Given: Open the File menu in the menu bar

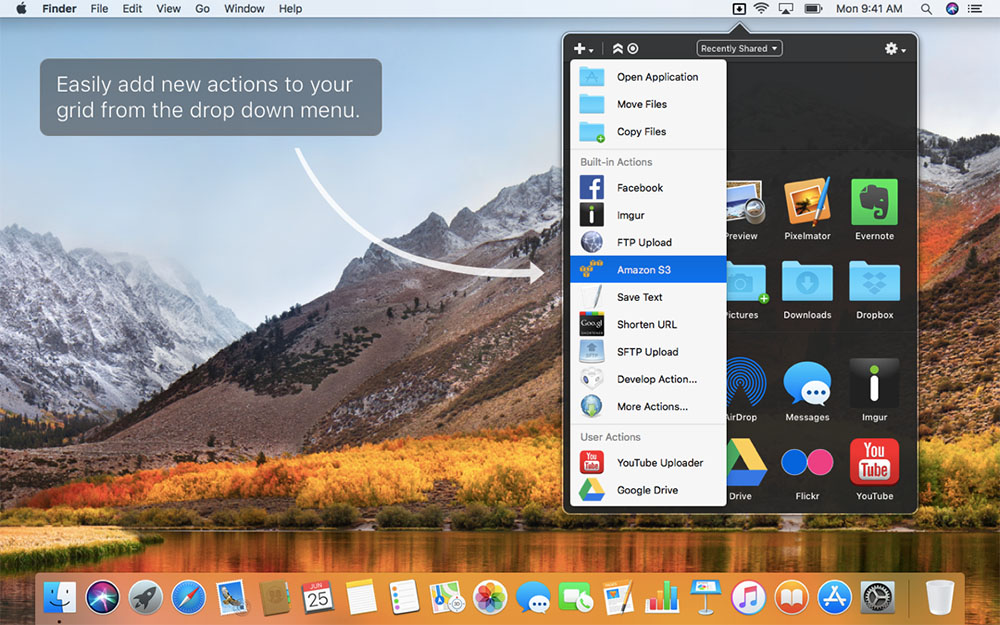Looking at the screenshot, I should click(x=99, y=9).
